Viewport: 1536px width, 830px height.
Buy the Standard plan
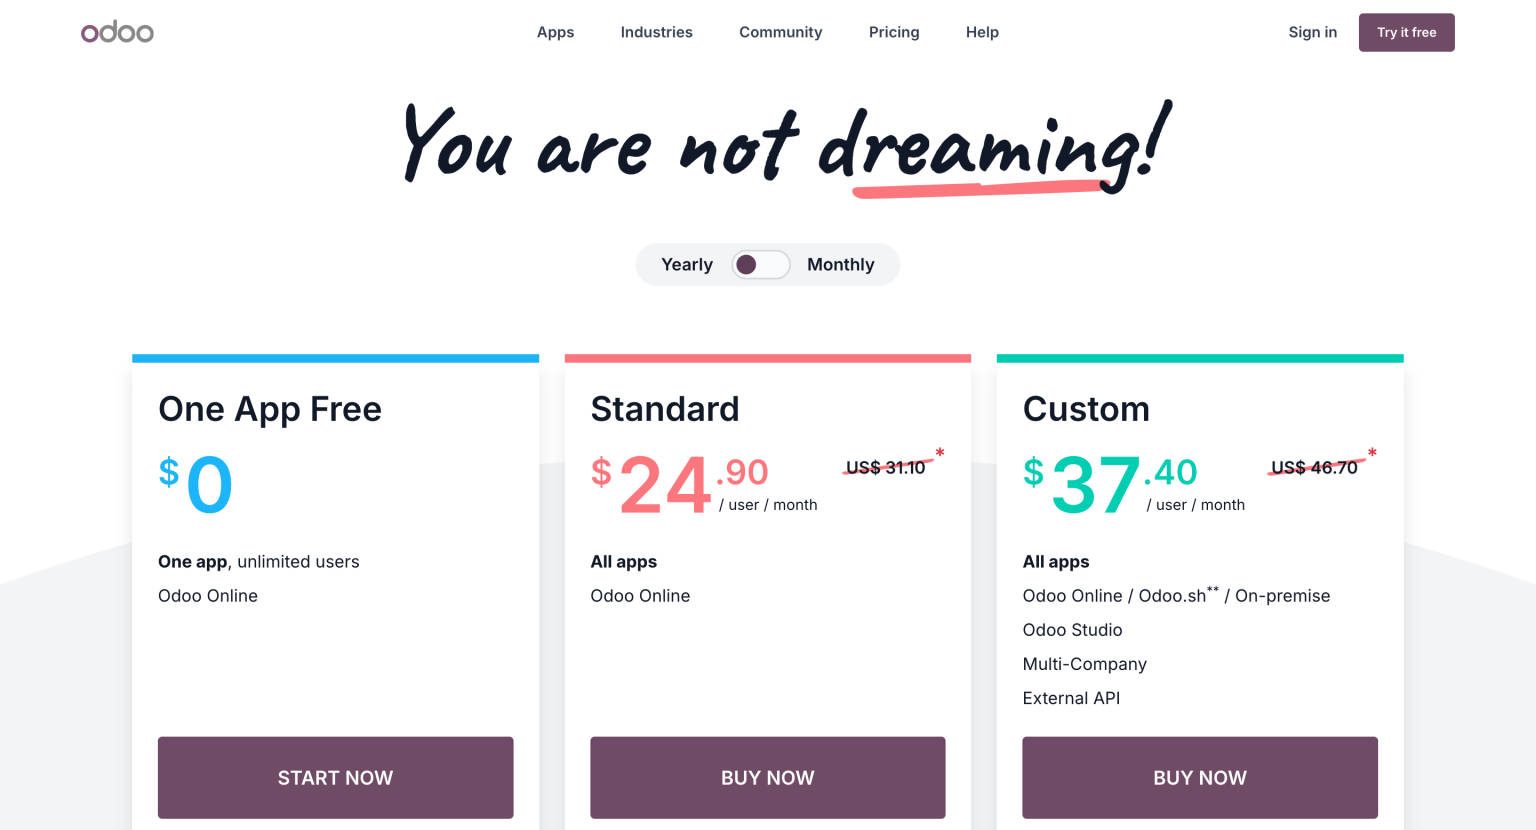pos(767,777)
